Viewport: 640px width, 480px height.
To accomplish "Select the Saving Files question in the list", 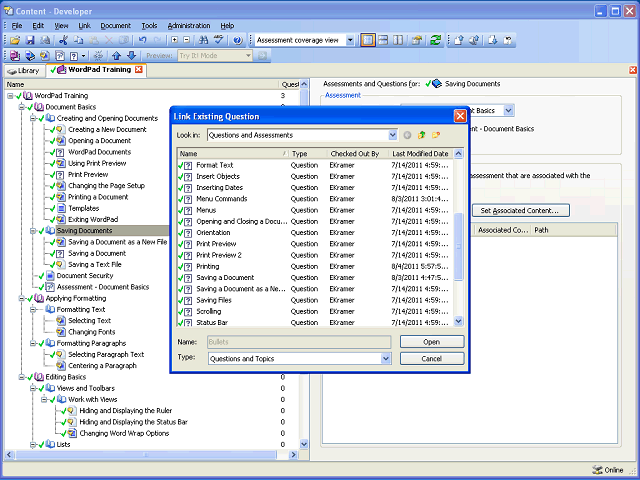I will (x=214, y=299).
